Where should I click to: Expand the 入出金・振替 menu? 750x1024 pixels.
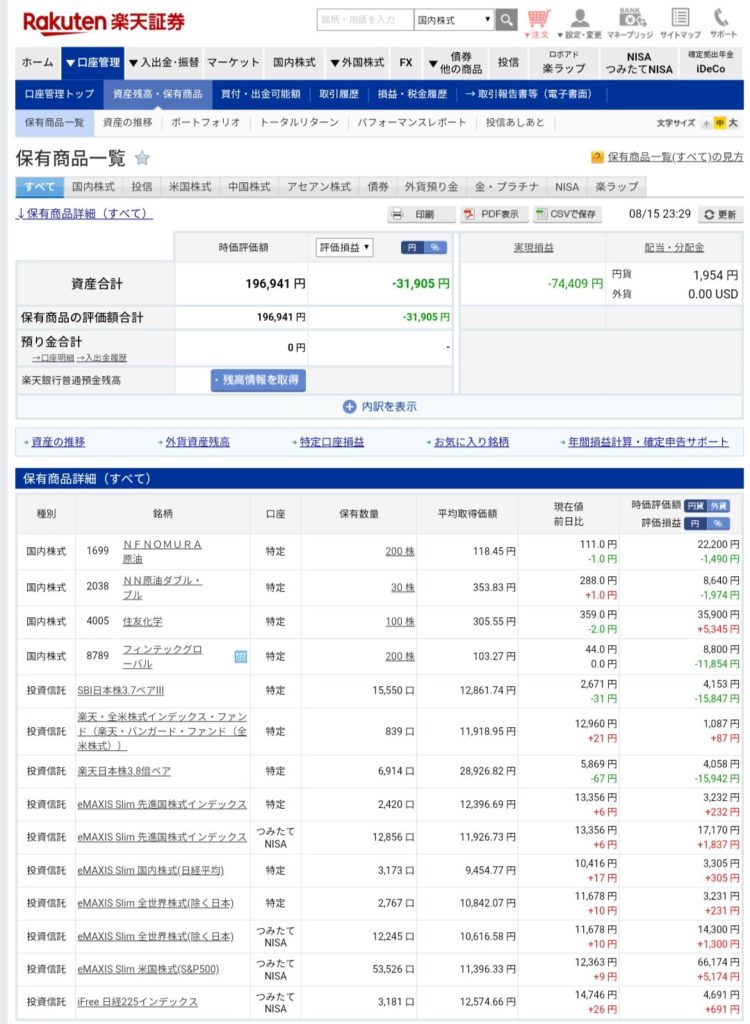coord(163,63)
